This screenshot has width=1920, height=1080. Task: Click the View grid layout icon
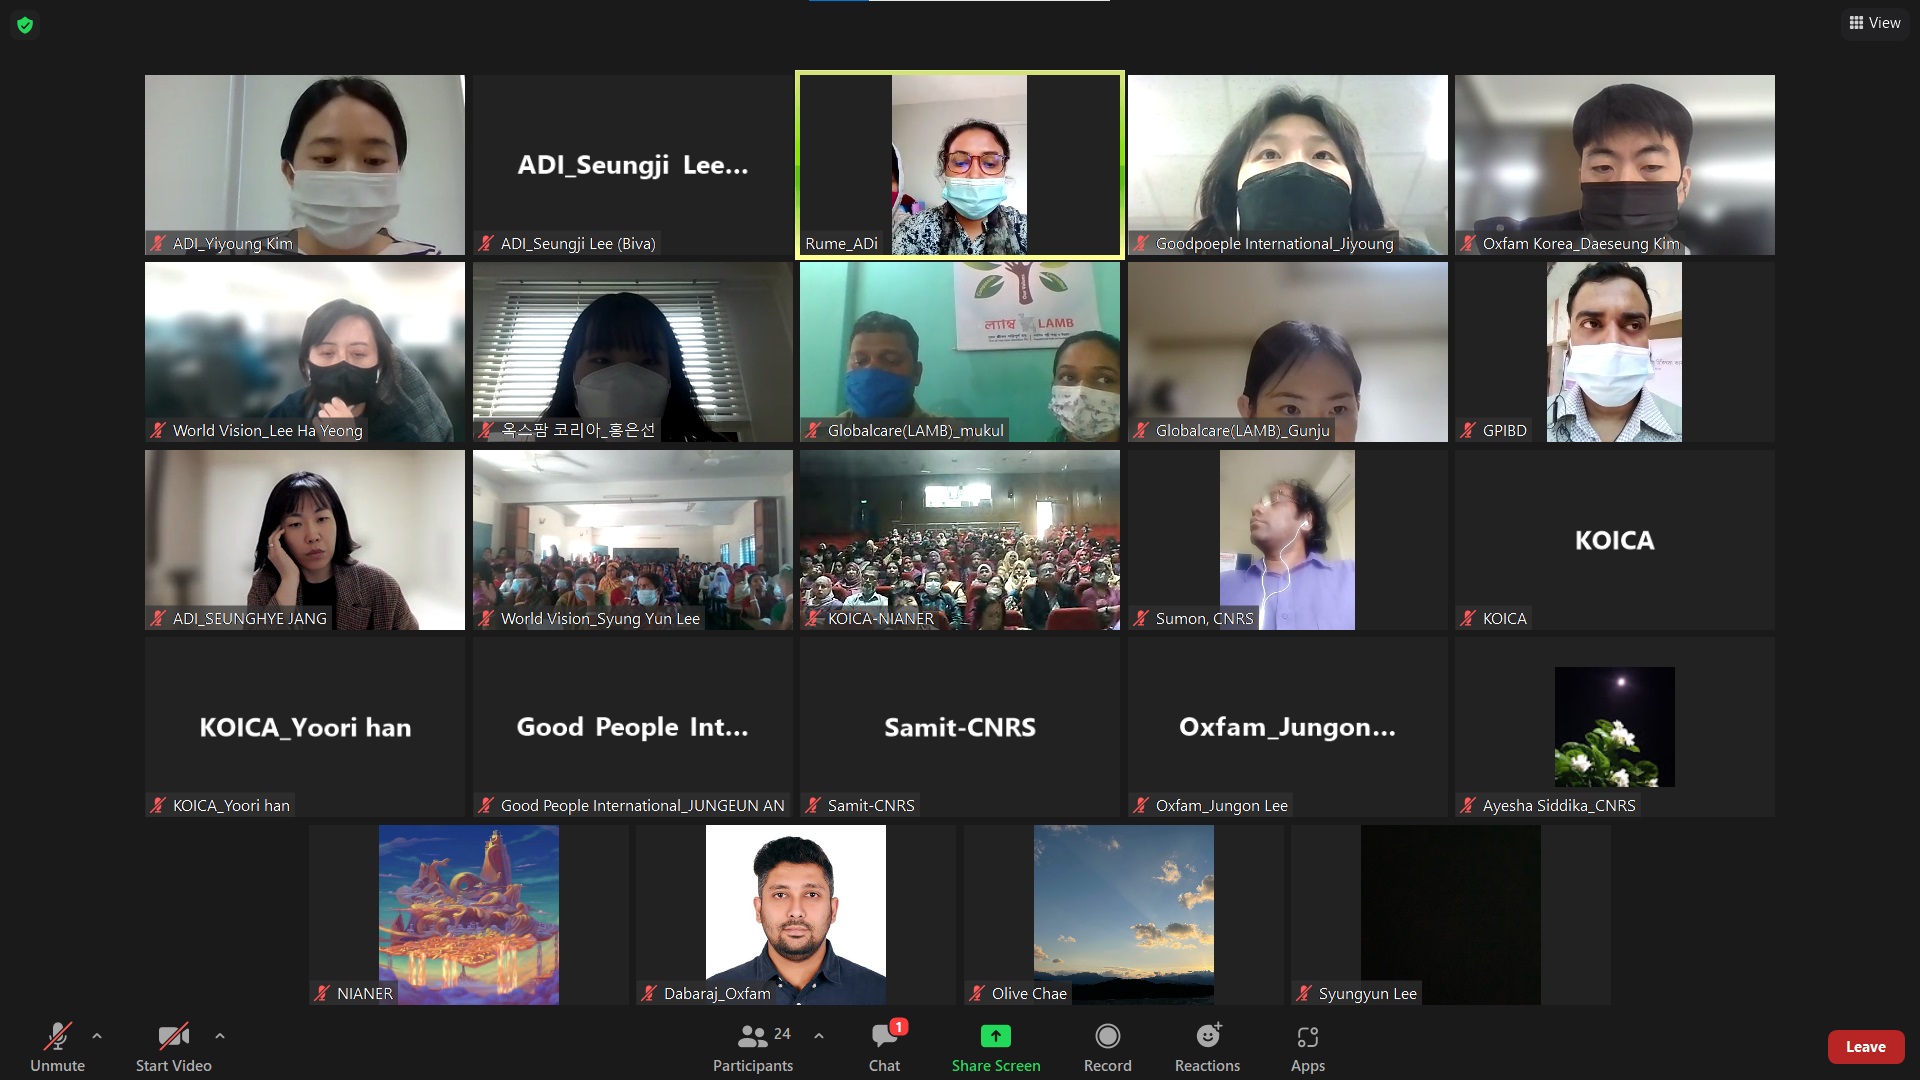tap(1856, 23)
